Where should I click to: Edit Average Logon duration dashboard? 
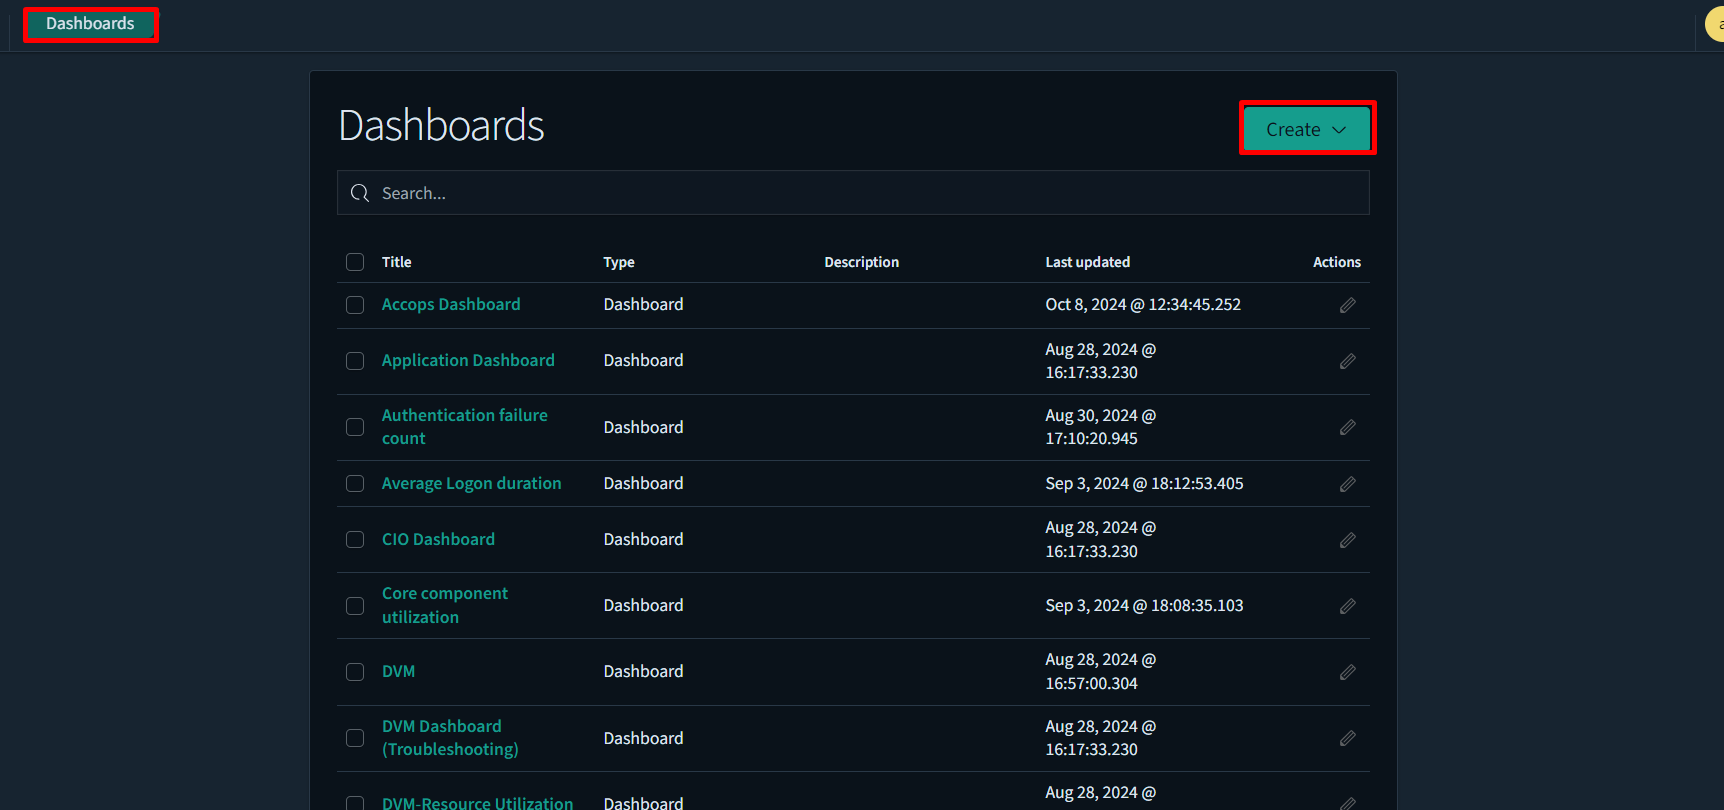click(1347, 484)
